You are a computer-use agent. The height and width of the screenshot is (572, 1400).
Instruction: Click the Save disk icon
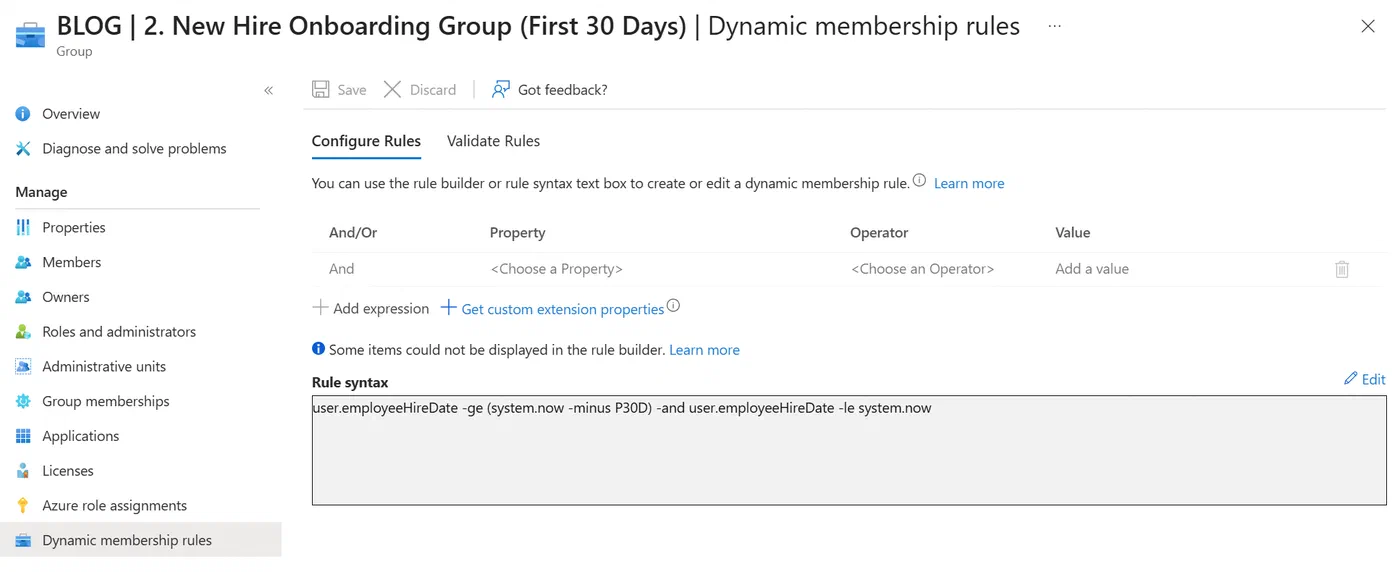point(321,90)
